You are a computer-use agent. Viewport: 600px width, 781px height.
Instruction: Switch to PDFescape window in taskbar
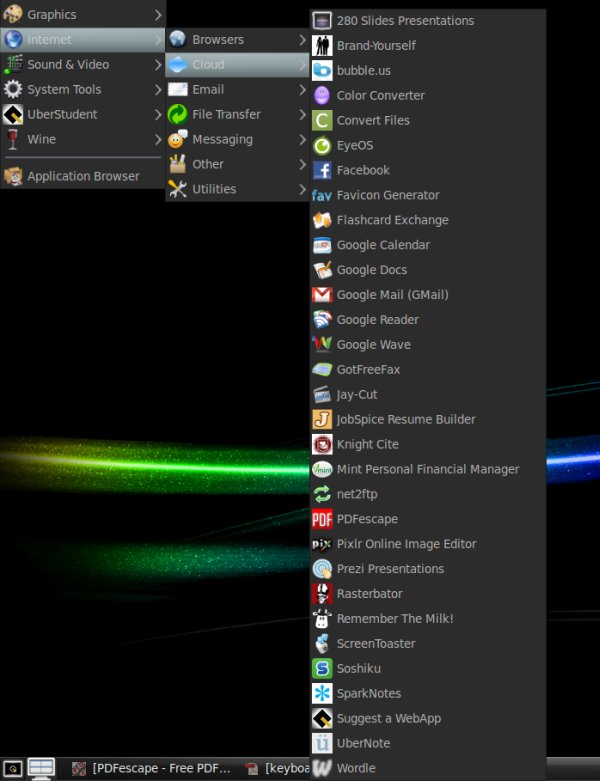(x=152, y=768)
